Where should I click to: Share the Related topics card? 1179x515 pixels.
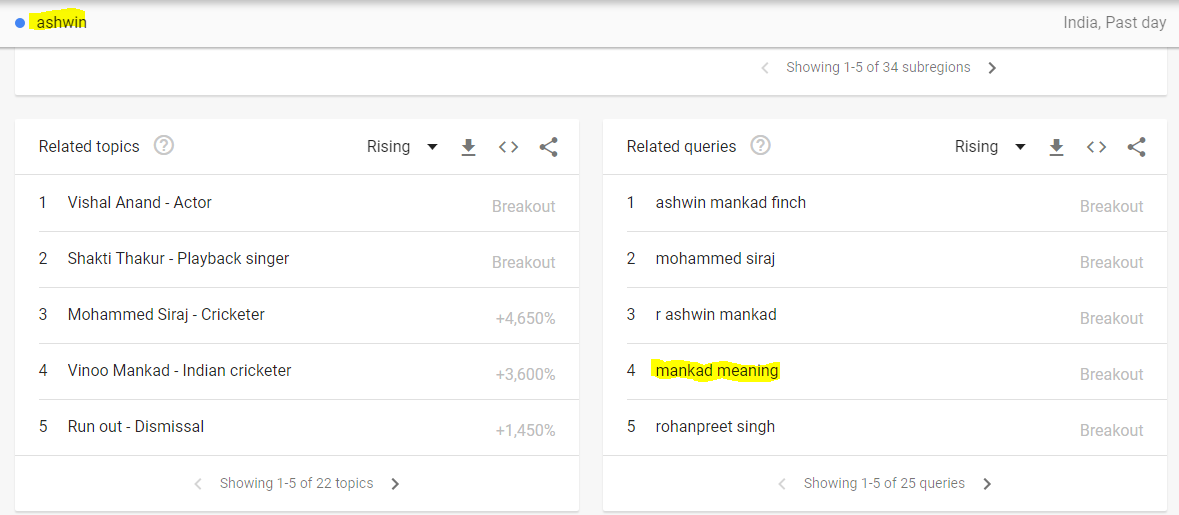[548, 147]
